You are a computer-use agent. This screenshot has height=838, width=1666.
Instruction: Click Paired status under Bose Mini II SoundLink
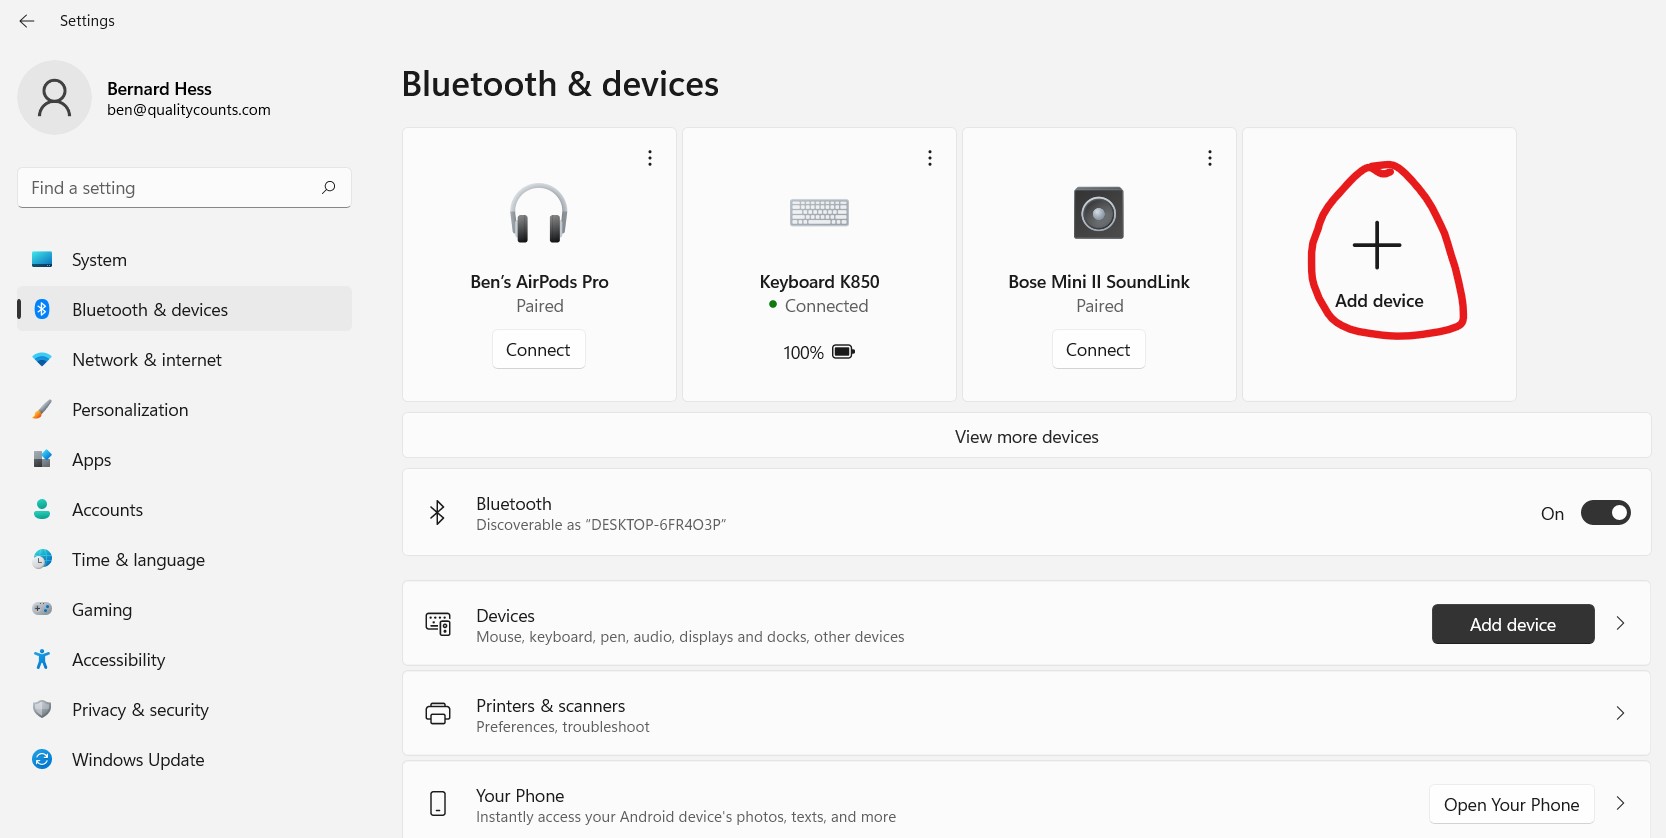tap(1100, 306)
